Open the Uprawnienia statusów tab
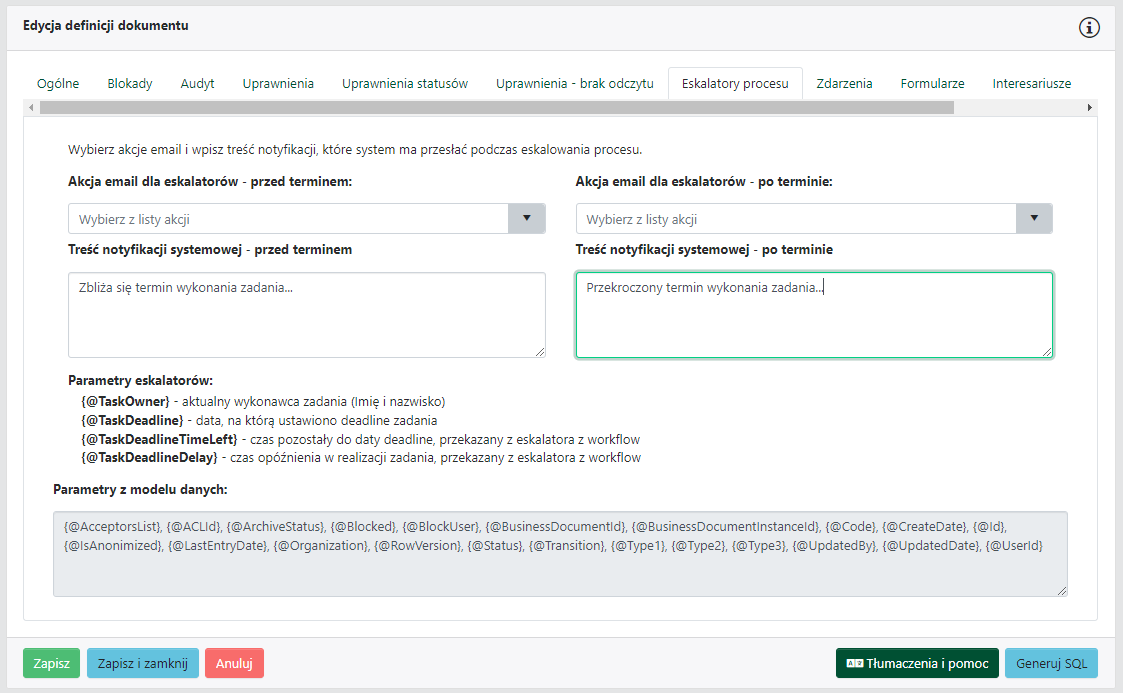The width and height of the screenshot is (1123, 693). coord(405,84)
